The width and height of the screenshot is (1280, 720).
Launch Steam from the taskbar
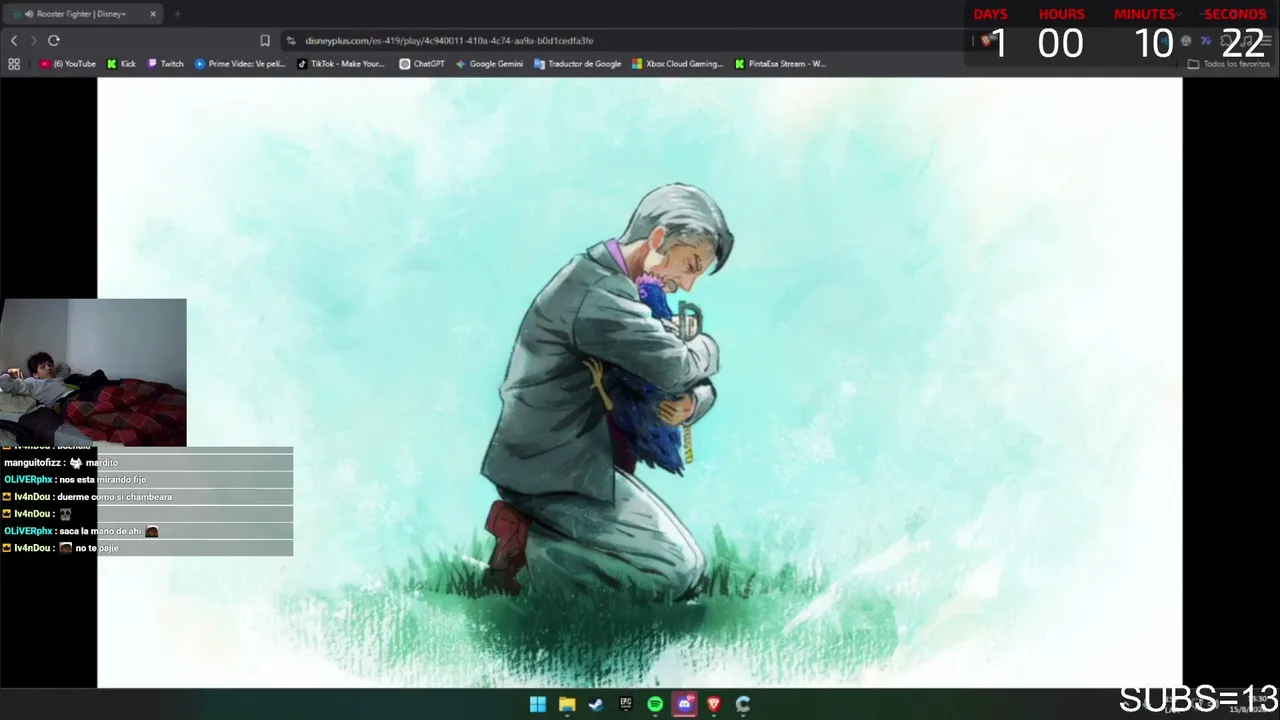point(596,704)
